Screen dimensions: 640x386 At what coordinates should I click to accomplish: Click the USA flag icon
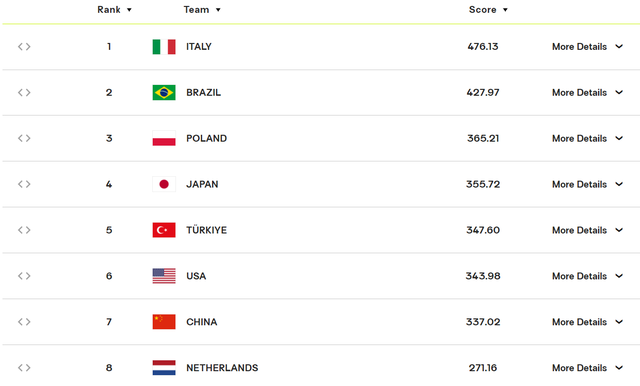[164, 276]
